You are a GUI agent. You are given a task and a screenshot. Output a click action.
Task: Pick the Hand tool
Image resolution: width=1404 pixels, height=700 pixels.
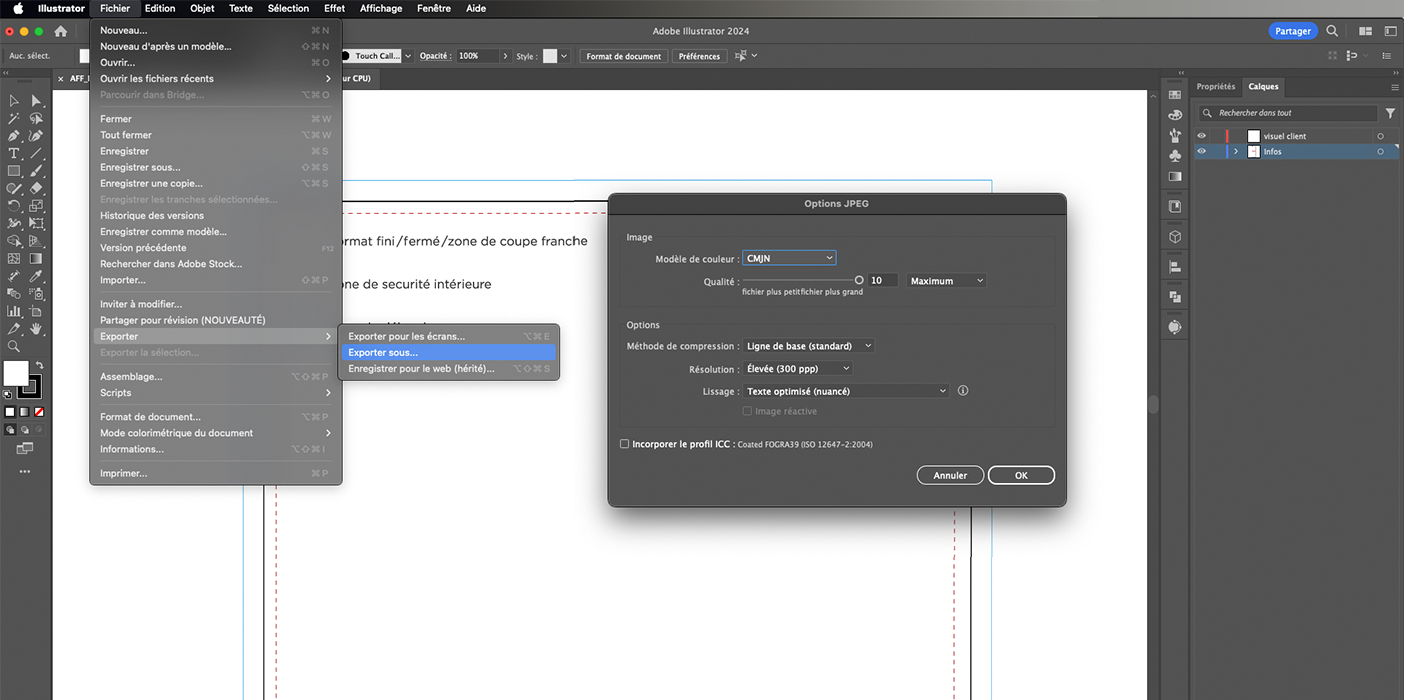pos(36,328)
